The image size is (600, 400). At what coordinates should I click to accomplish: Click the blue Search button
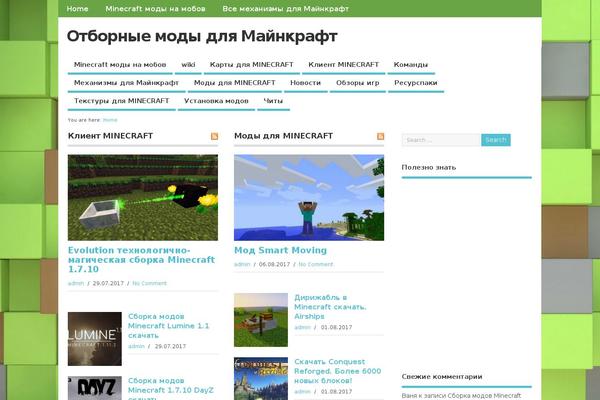pyautogui.click(x=496, y=140)
